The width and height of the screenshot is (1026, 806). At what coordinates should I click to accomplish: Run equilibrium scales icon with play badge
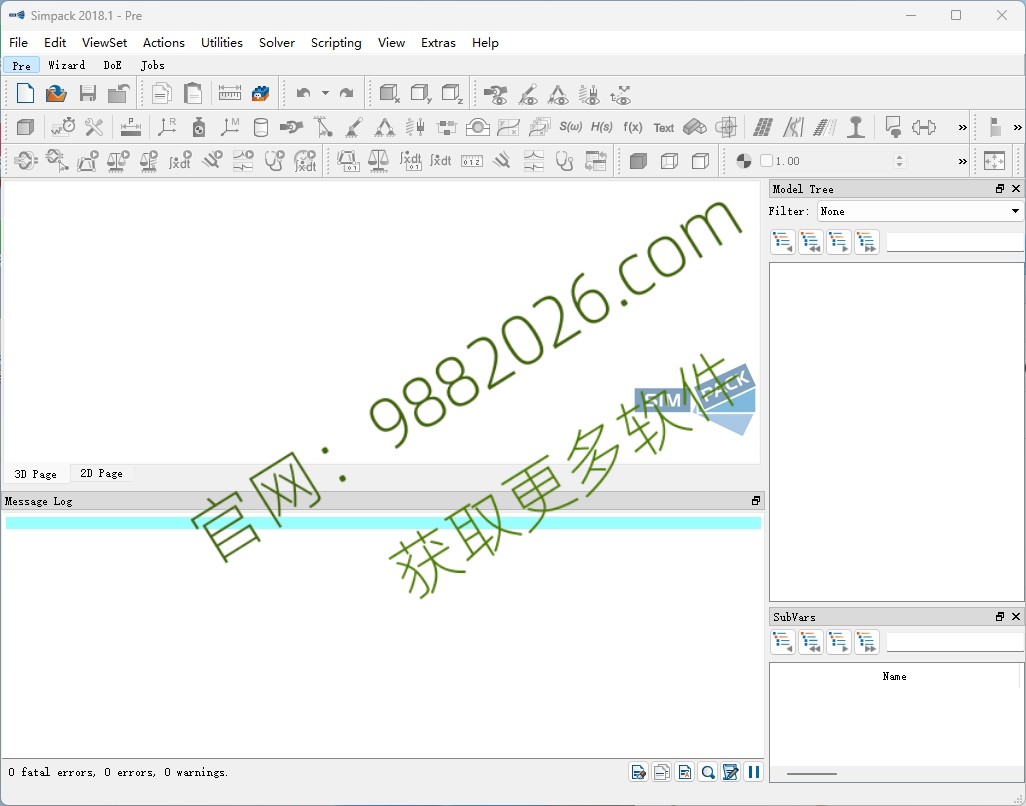click(118, 161)
